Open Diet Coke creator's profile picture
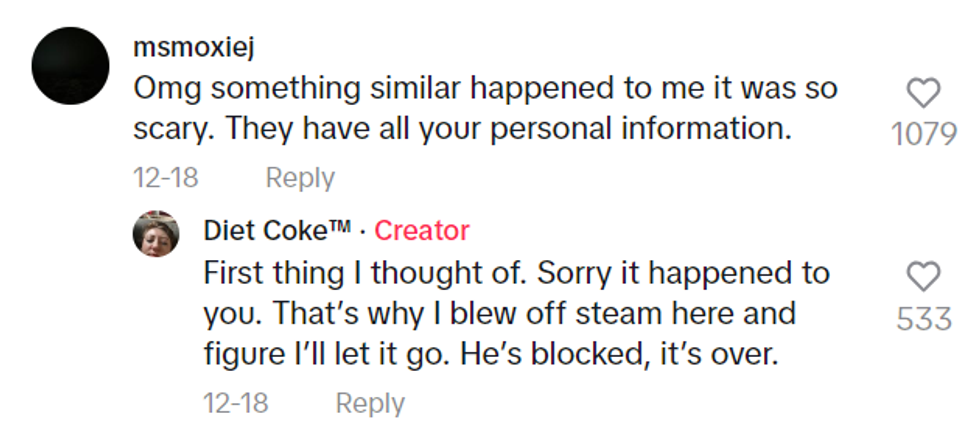The height and width of the screenshot is (434, 980). (x=156, y=234)
